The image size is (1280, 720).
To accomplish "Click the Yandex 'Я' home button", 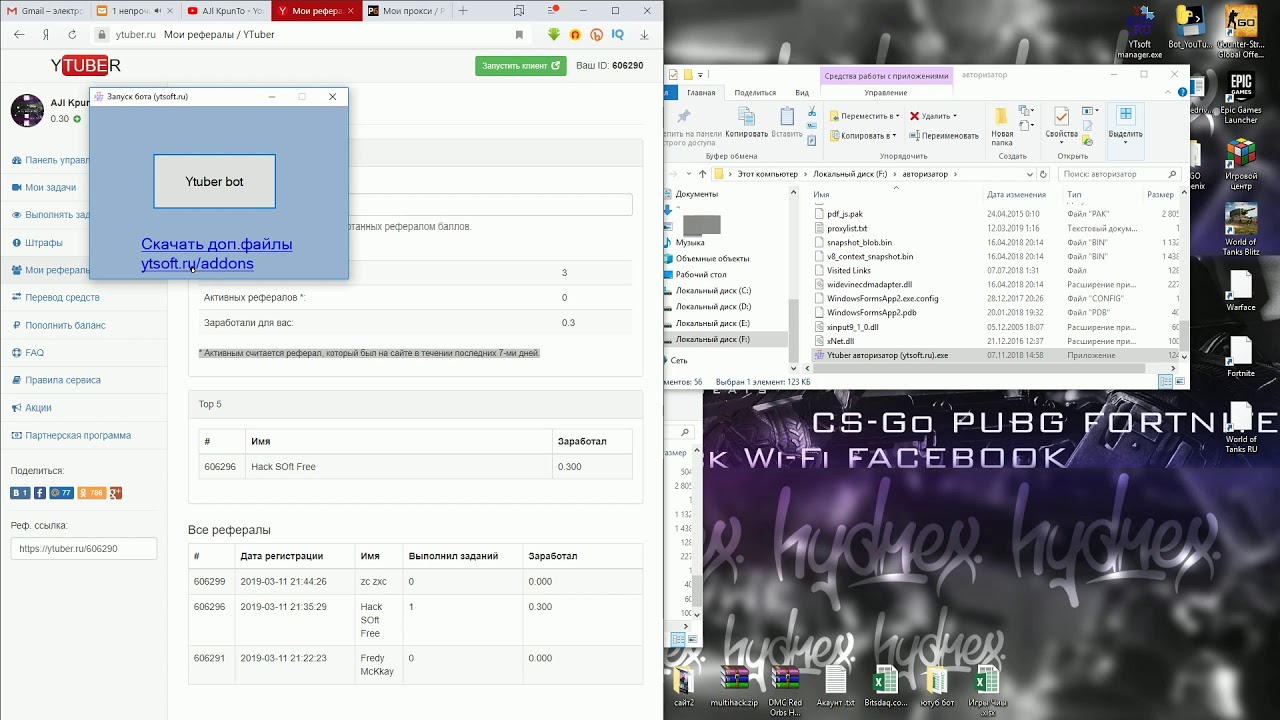I will coord(46,34).
